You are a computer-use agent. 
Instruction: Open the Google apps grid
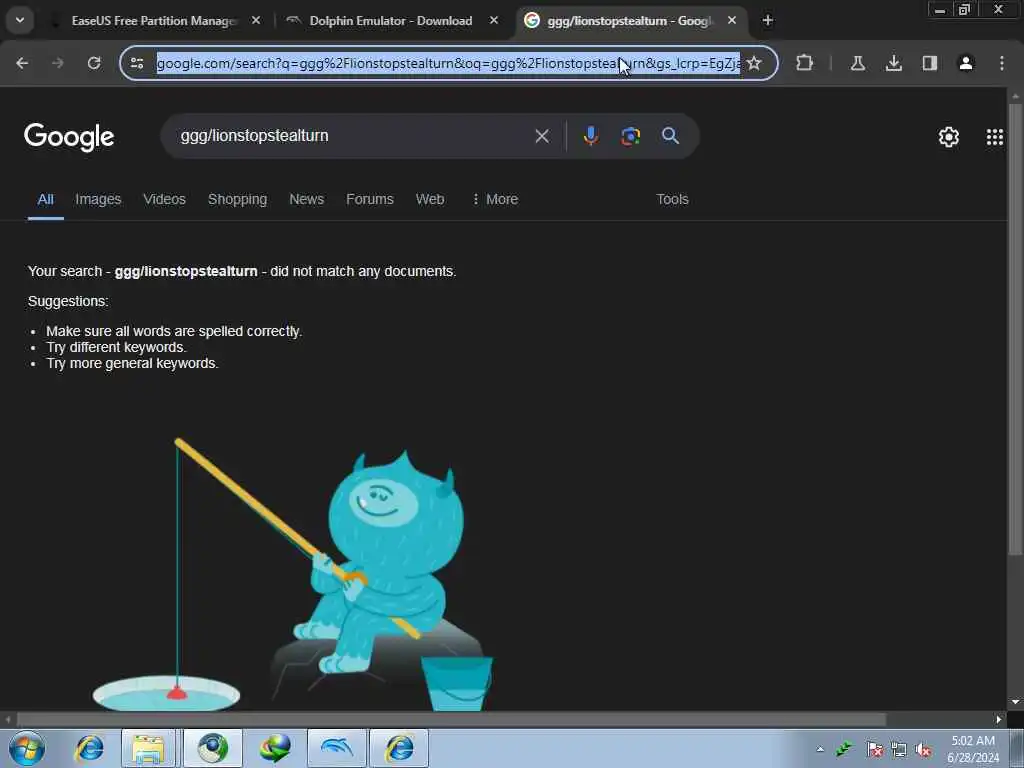pyautogui.click(x=995, y=137)
